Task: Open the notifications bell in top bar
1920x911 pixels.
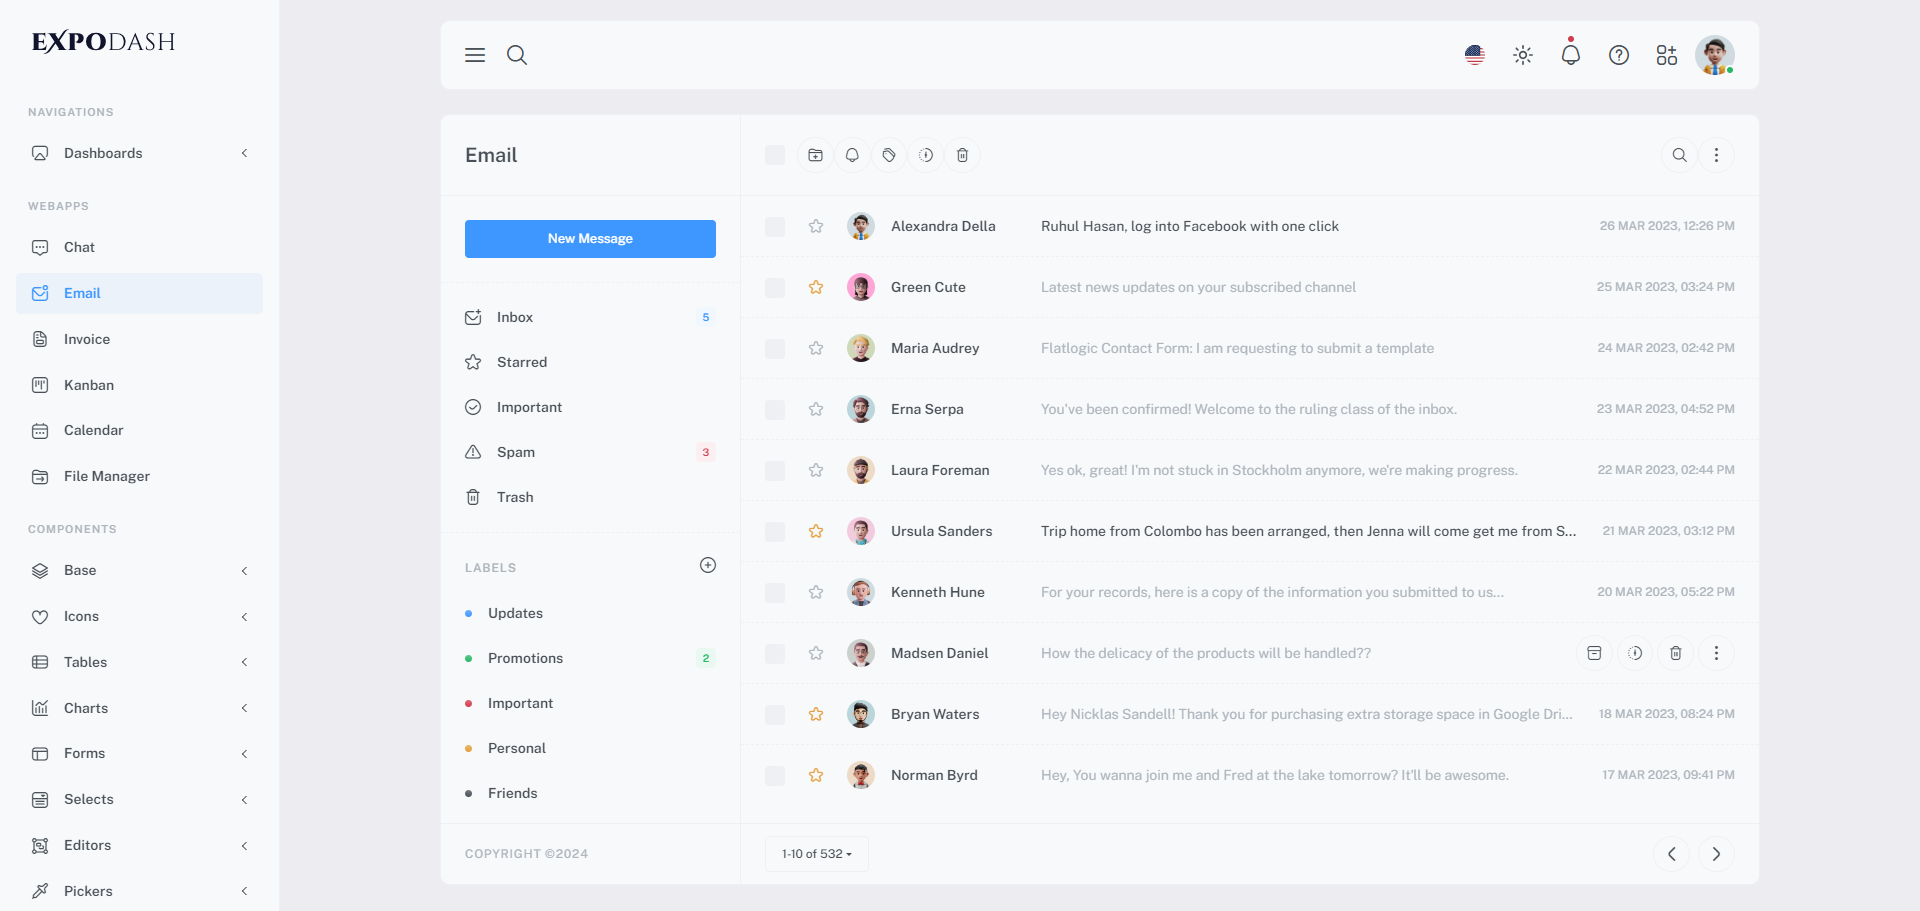Action: click(x=1570, y=55)
